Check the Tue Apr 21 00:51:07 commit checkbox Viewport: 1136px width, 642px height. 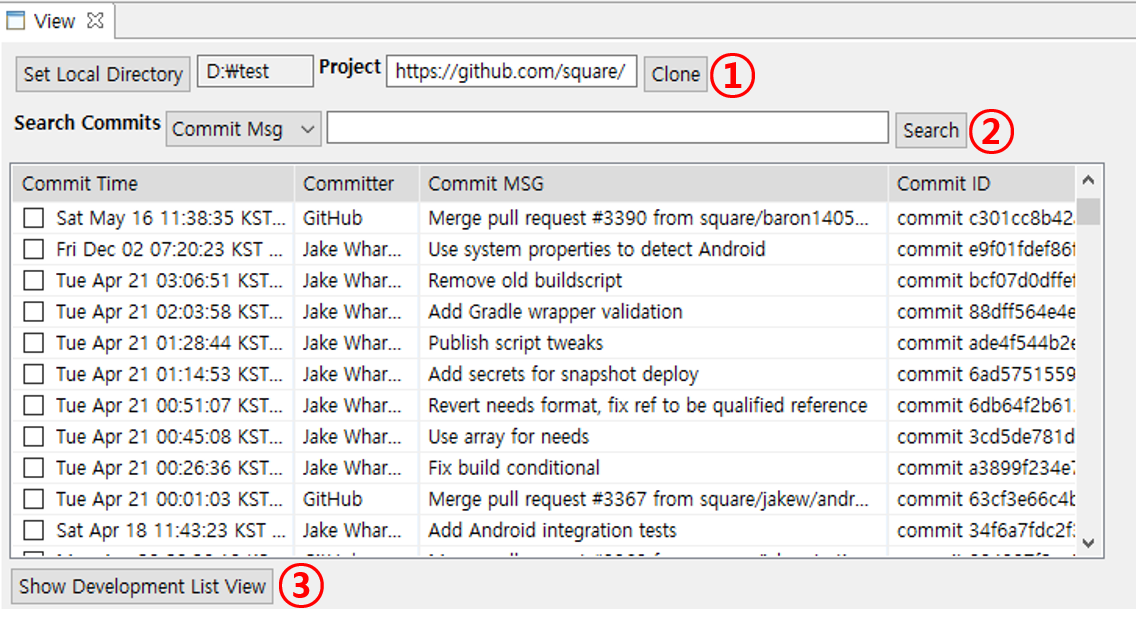coord(33,405)
